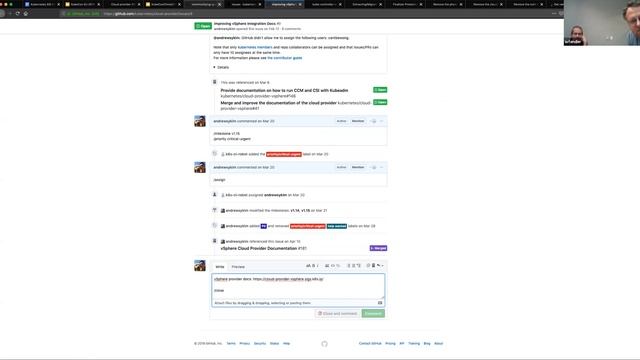This screenshot has width=640, height=360.
Task: Insert header text formatting
Action: pyautogui.click(x=308, y=266)
